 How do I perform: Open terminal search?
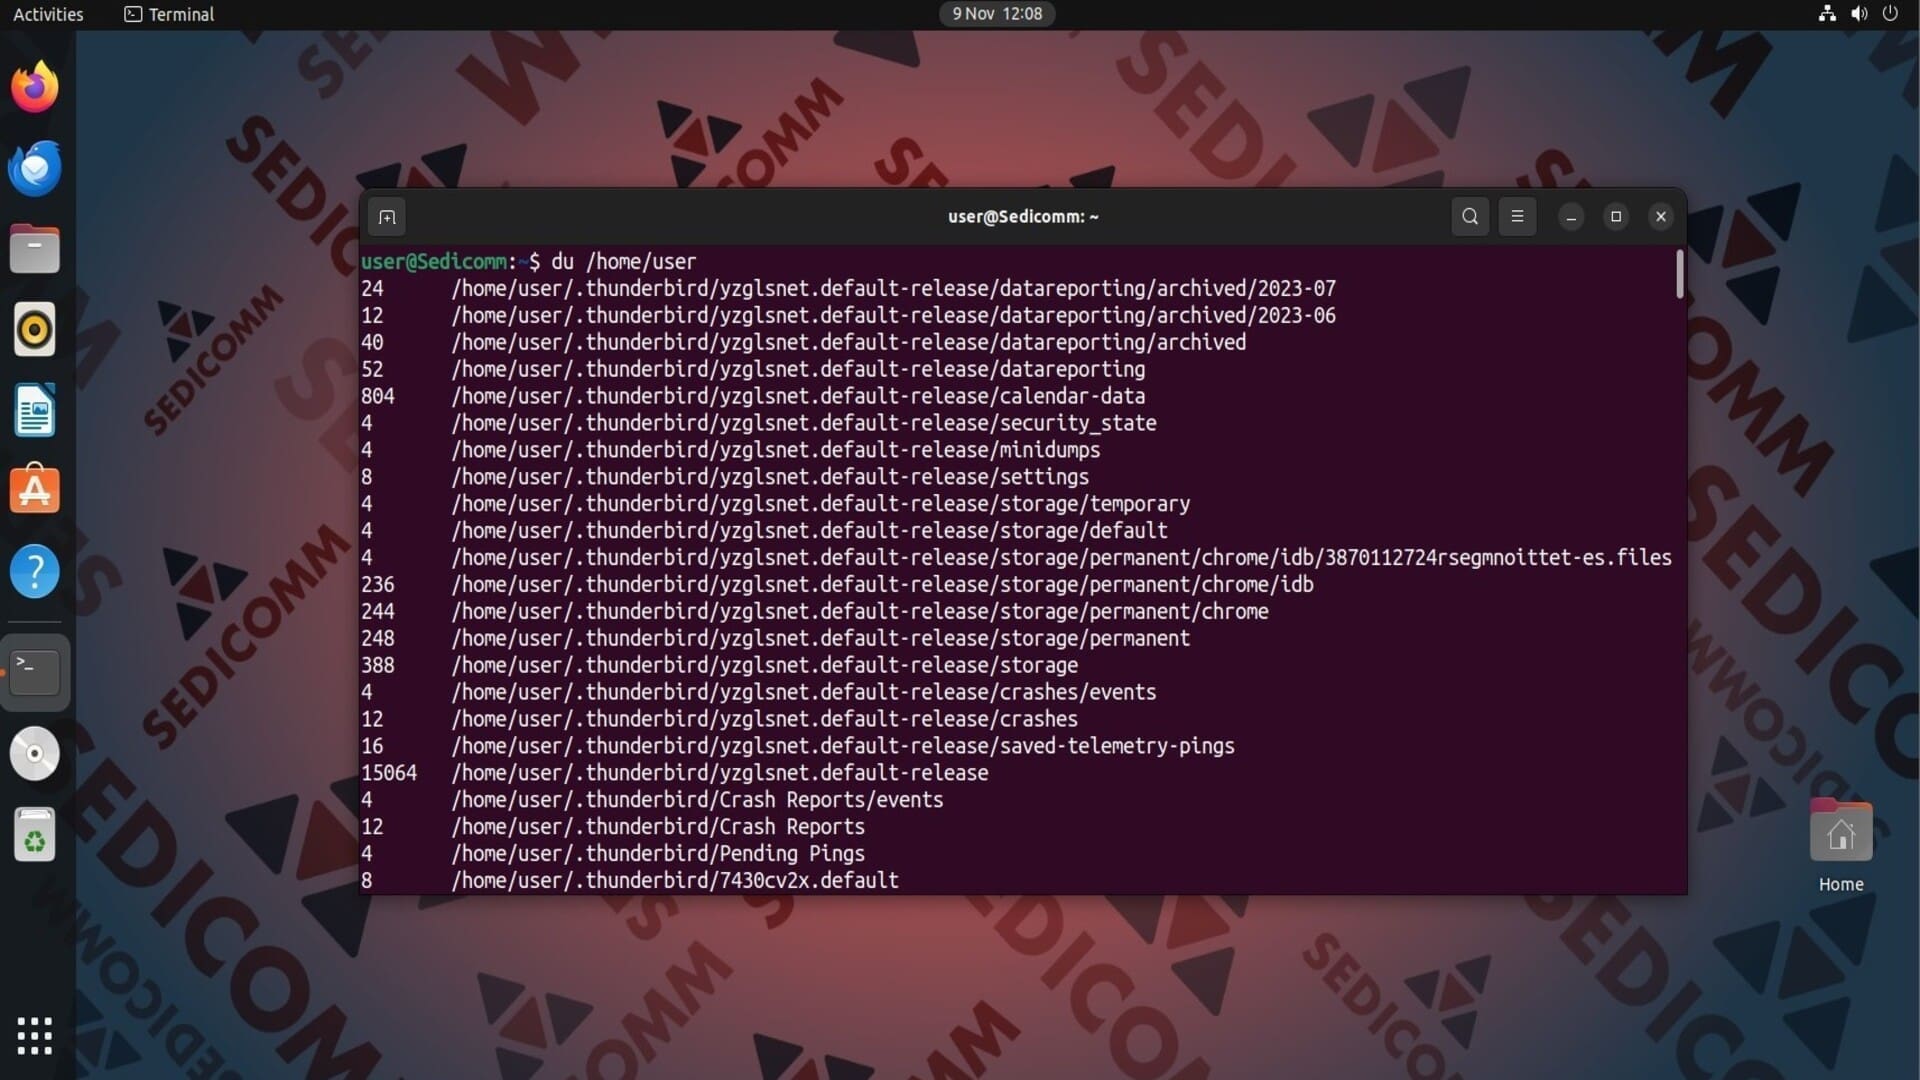coord(1470,216)
